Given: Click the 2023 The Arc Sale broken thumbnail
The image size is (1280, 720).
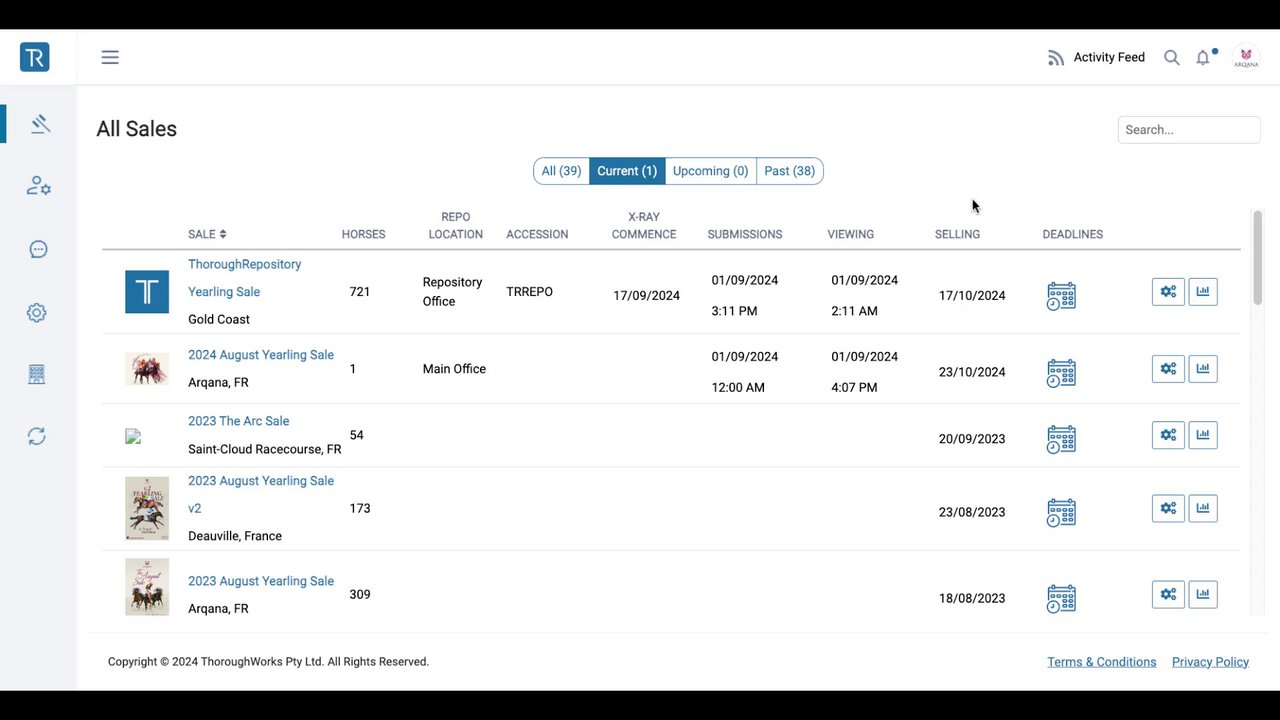Looking at the screenshot, I should pos(133,436).
